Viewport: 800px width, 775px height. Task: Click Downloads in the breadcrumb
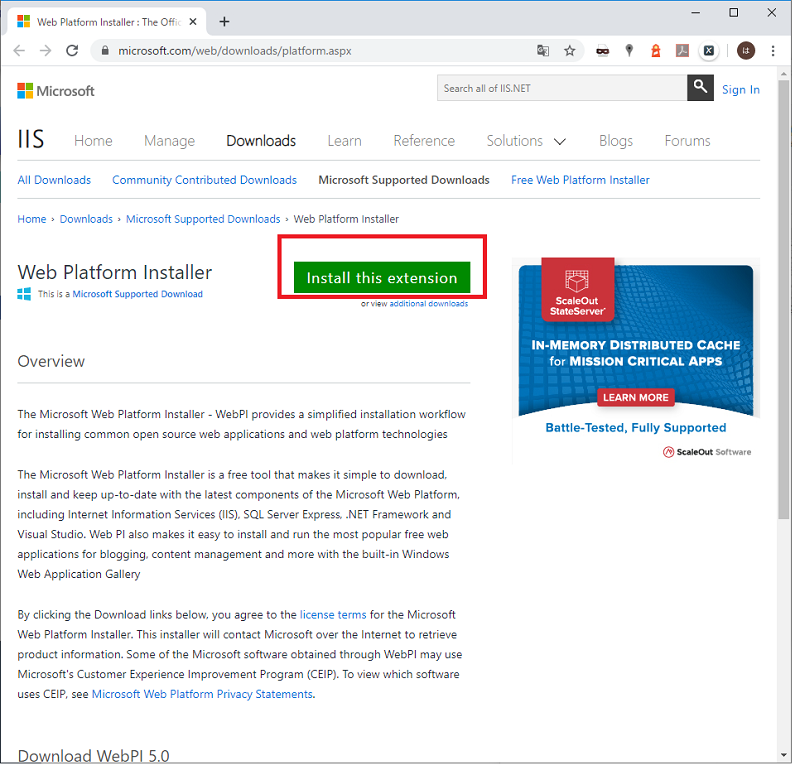pyautogui.click(x=86, y=219)
